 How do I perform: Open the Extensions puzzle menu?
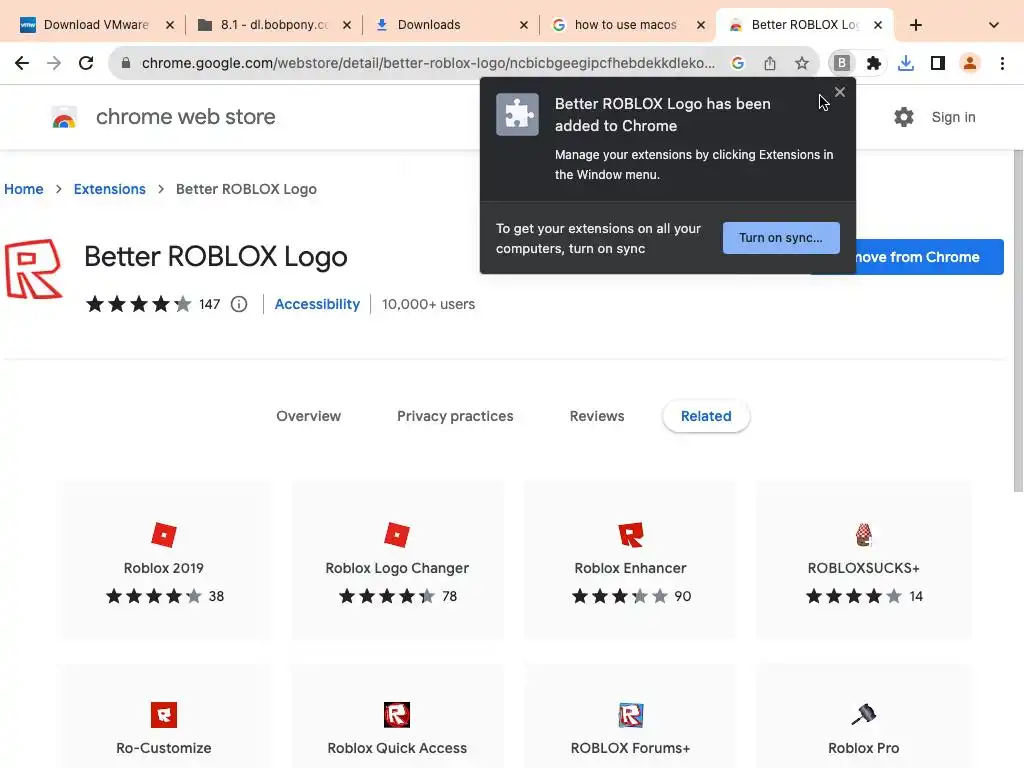point(874,63)
